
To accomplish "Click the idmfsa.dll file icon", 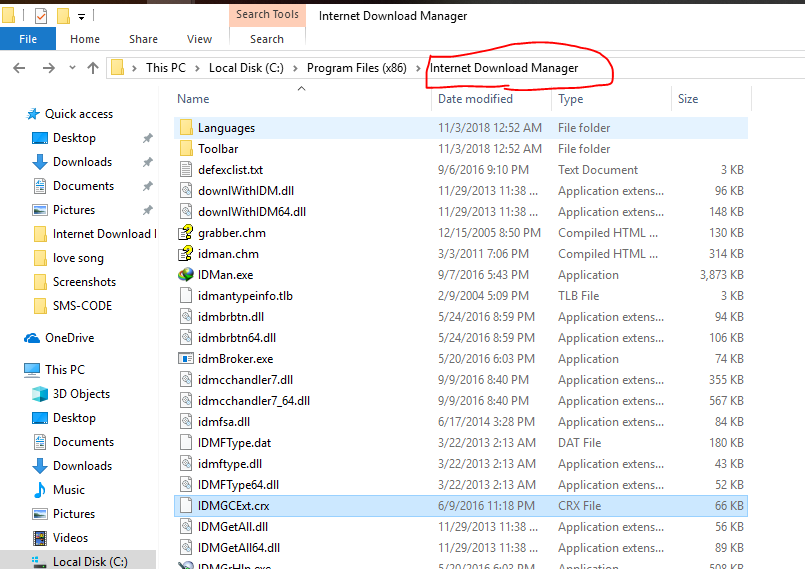I will click(x=186, y=422).
